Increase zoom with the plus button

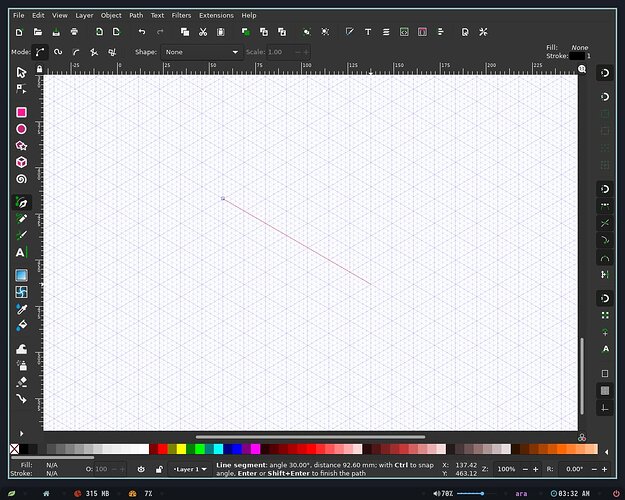535,469
